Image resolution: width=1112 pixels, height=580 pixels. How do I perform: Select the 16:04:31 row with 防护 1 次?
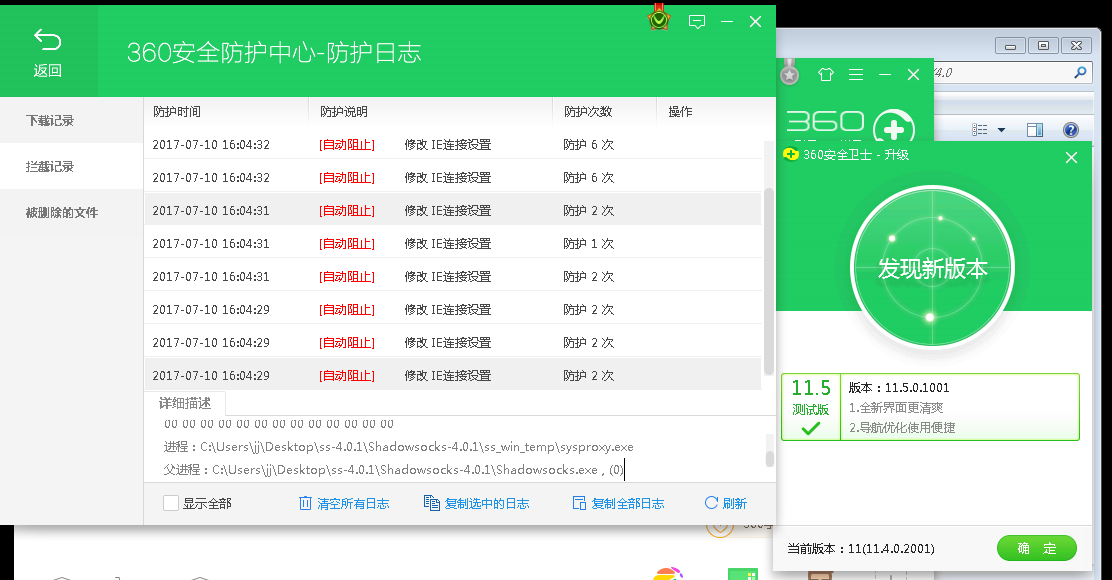(x=452, y=243)
